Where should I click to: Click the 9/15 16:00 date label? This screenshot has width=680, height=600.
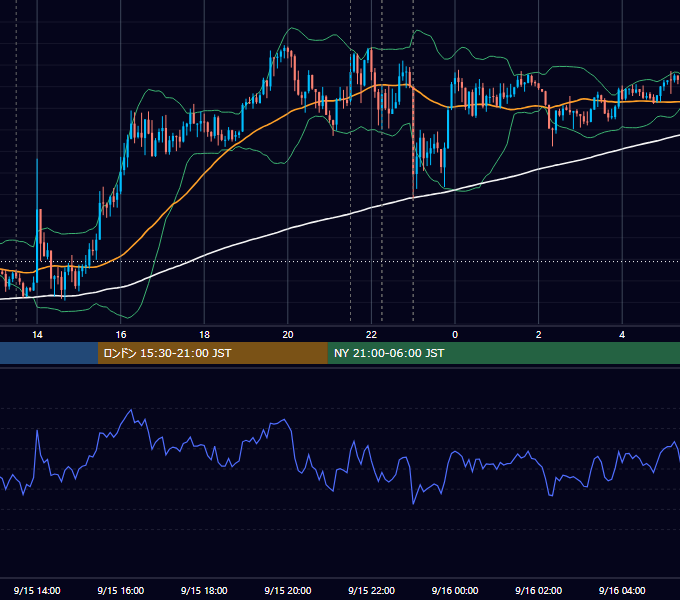[x=121, y=590]
